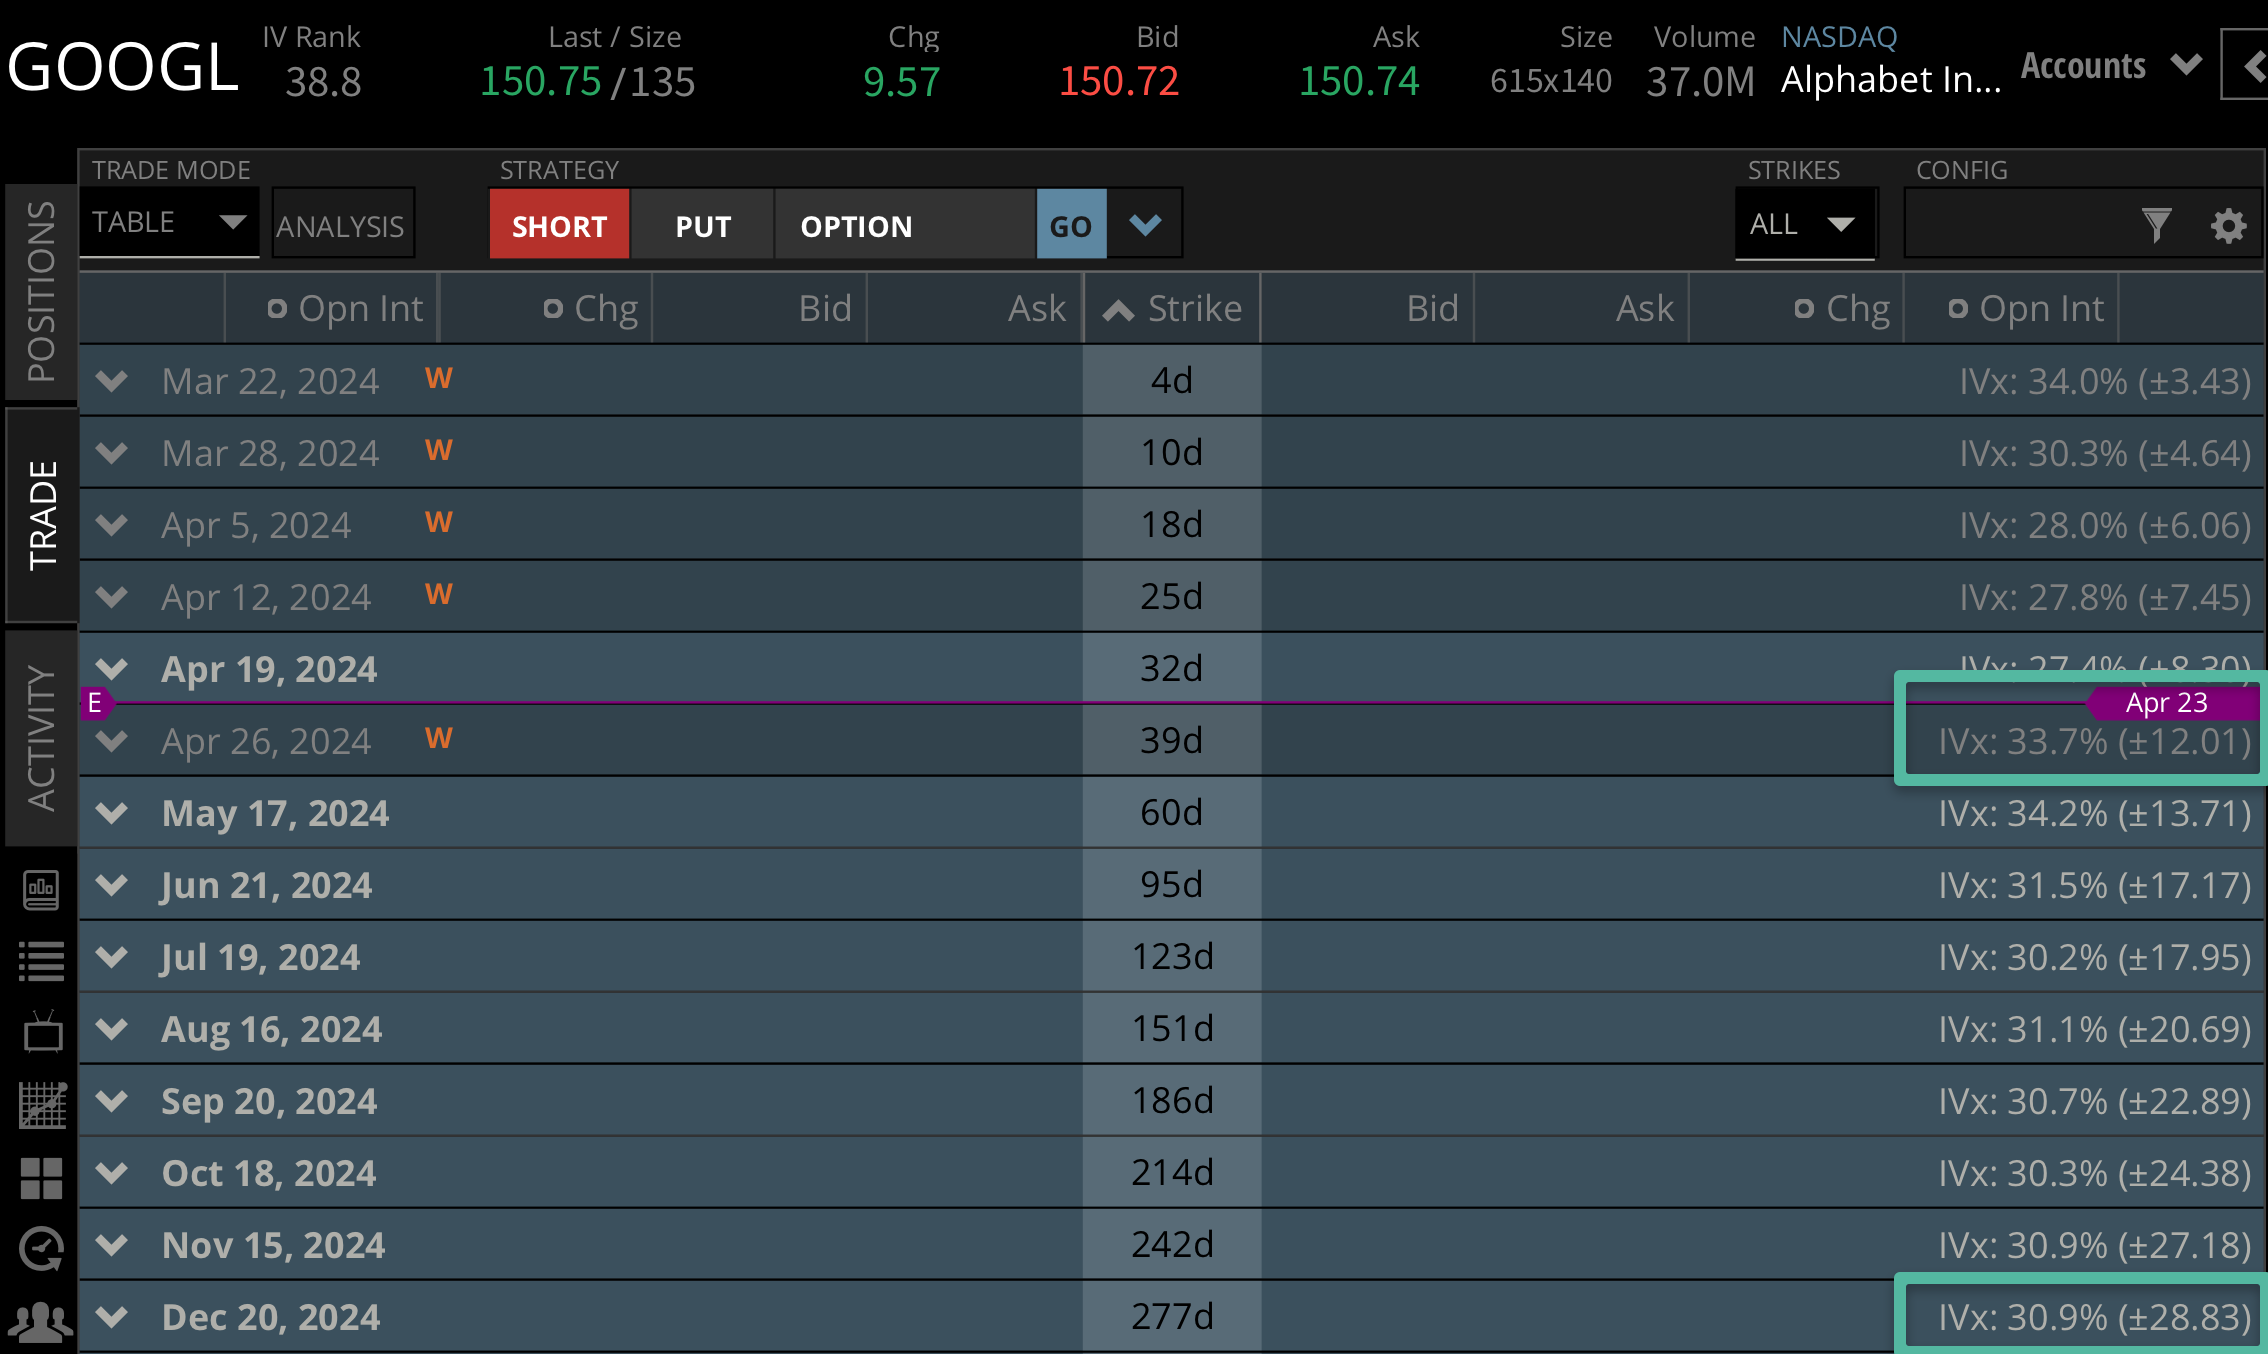This screenshot has width=2268, height=1354.
Task: Expand the May 17, 2024 expiration
Action: click(112, 813)
